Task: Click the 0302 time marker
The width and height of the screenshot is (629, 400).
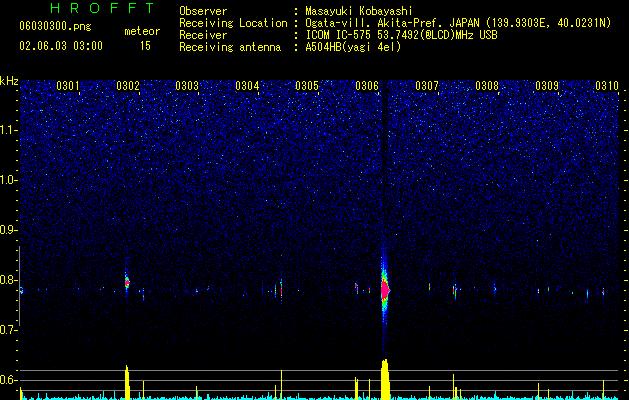Action: (x=128, y=85)
